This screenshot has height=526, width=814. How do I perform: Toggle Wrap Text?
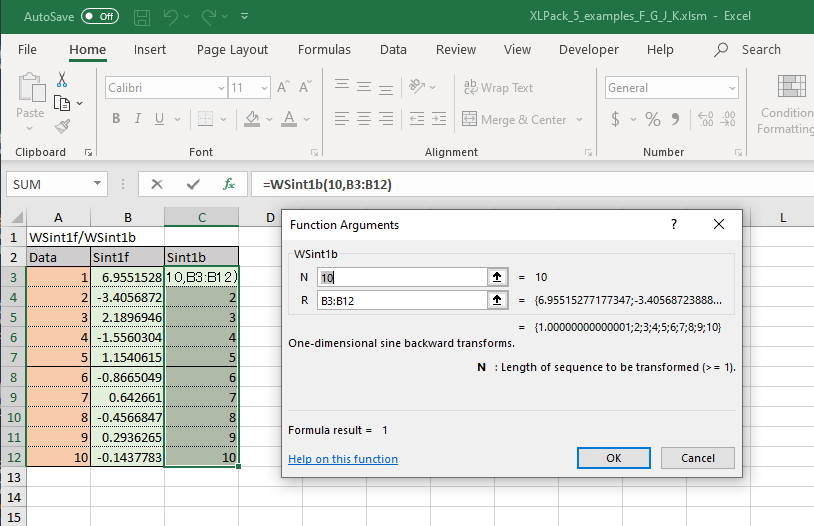coord(498,88)
